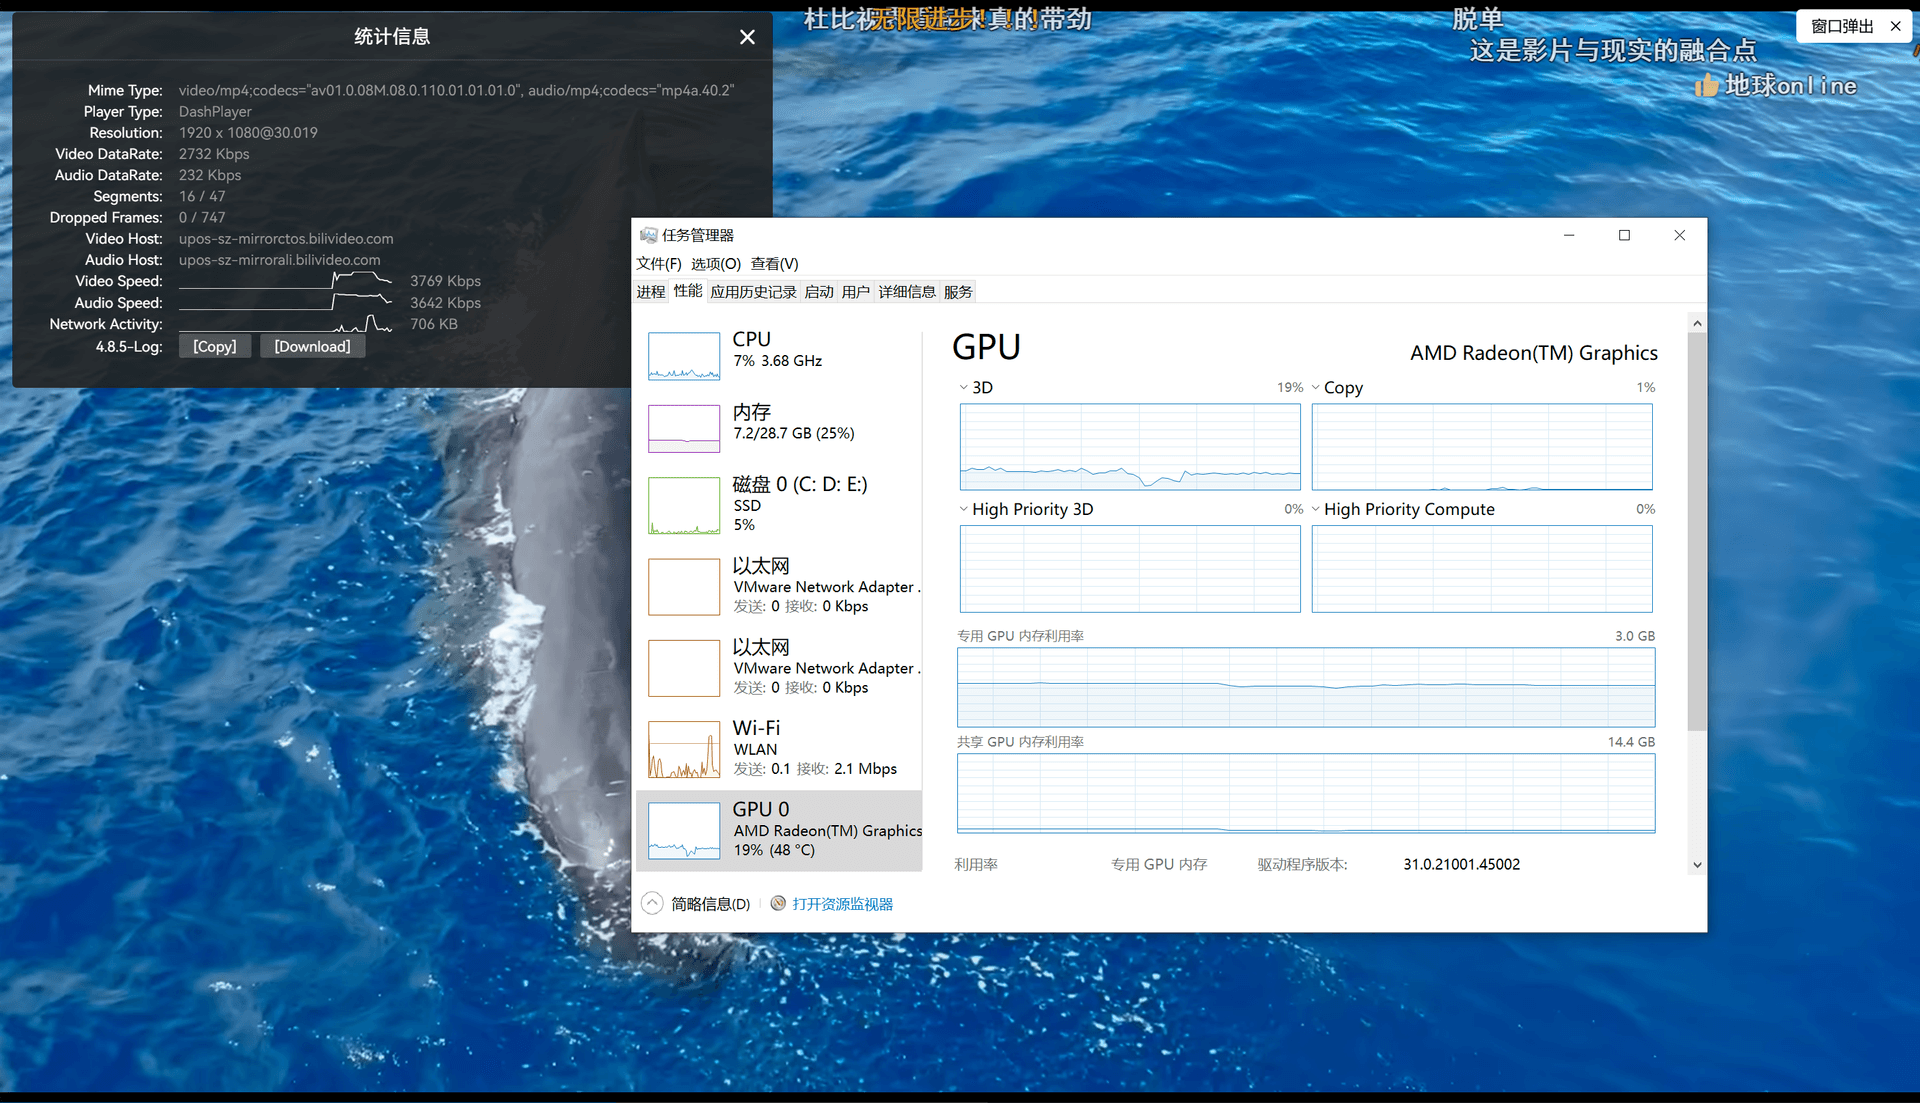The image size is (1920, 1103).
Task: Open the 查看(V) menu in Task Manager
Action: point(774,264)
